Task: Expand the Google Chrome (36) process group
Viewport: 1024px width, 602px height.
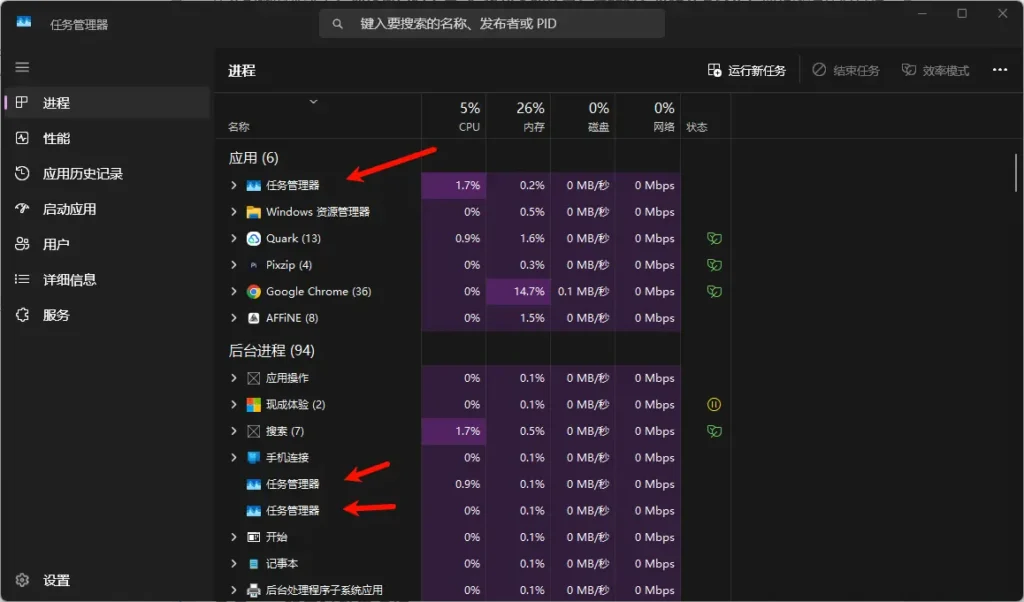Action: point(233,291)
